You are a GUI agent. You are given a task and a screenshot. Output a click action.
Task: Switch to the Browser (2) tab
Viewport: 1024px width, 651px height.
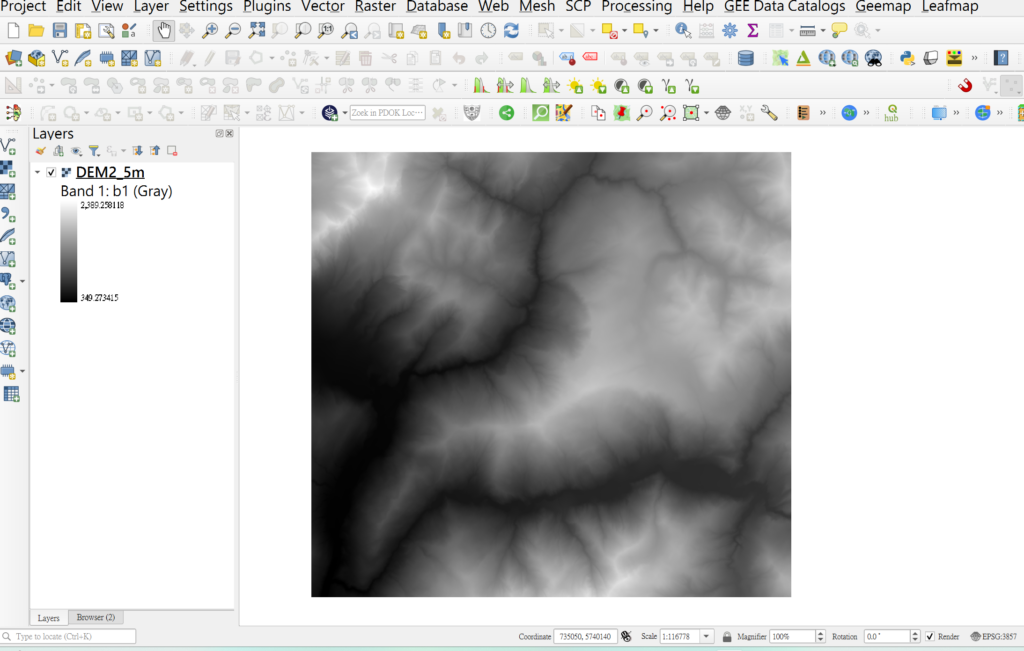[x=96, y=617]
